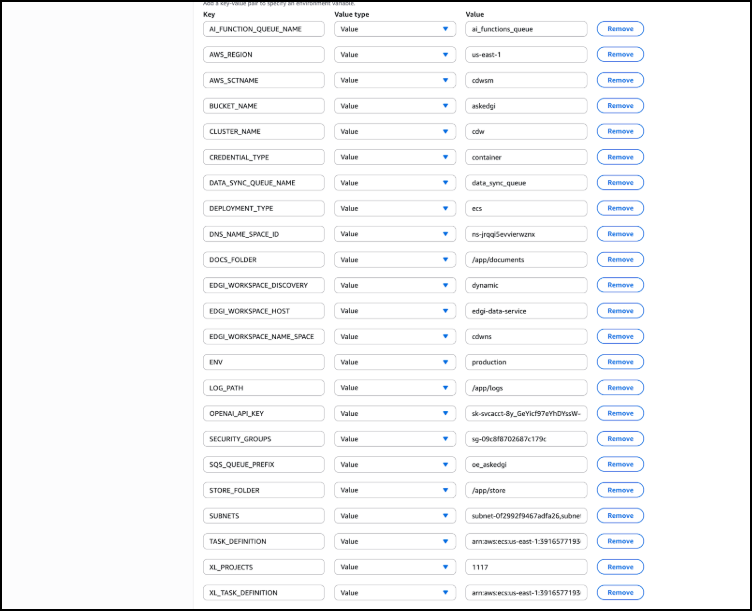Screen dimensions: 752x611
Task: Remove the AI_FUNCTION_QUEUE_NAME variable
Action: (x=620, y=29)
